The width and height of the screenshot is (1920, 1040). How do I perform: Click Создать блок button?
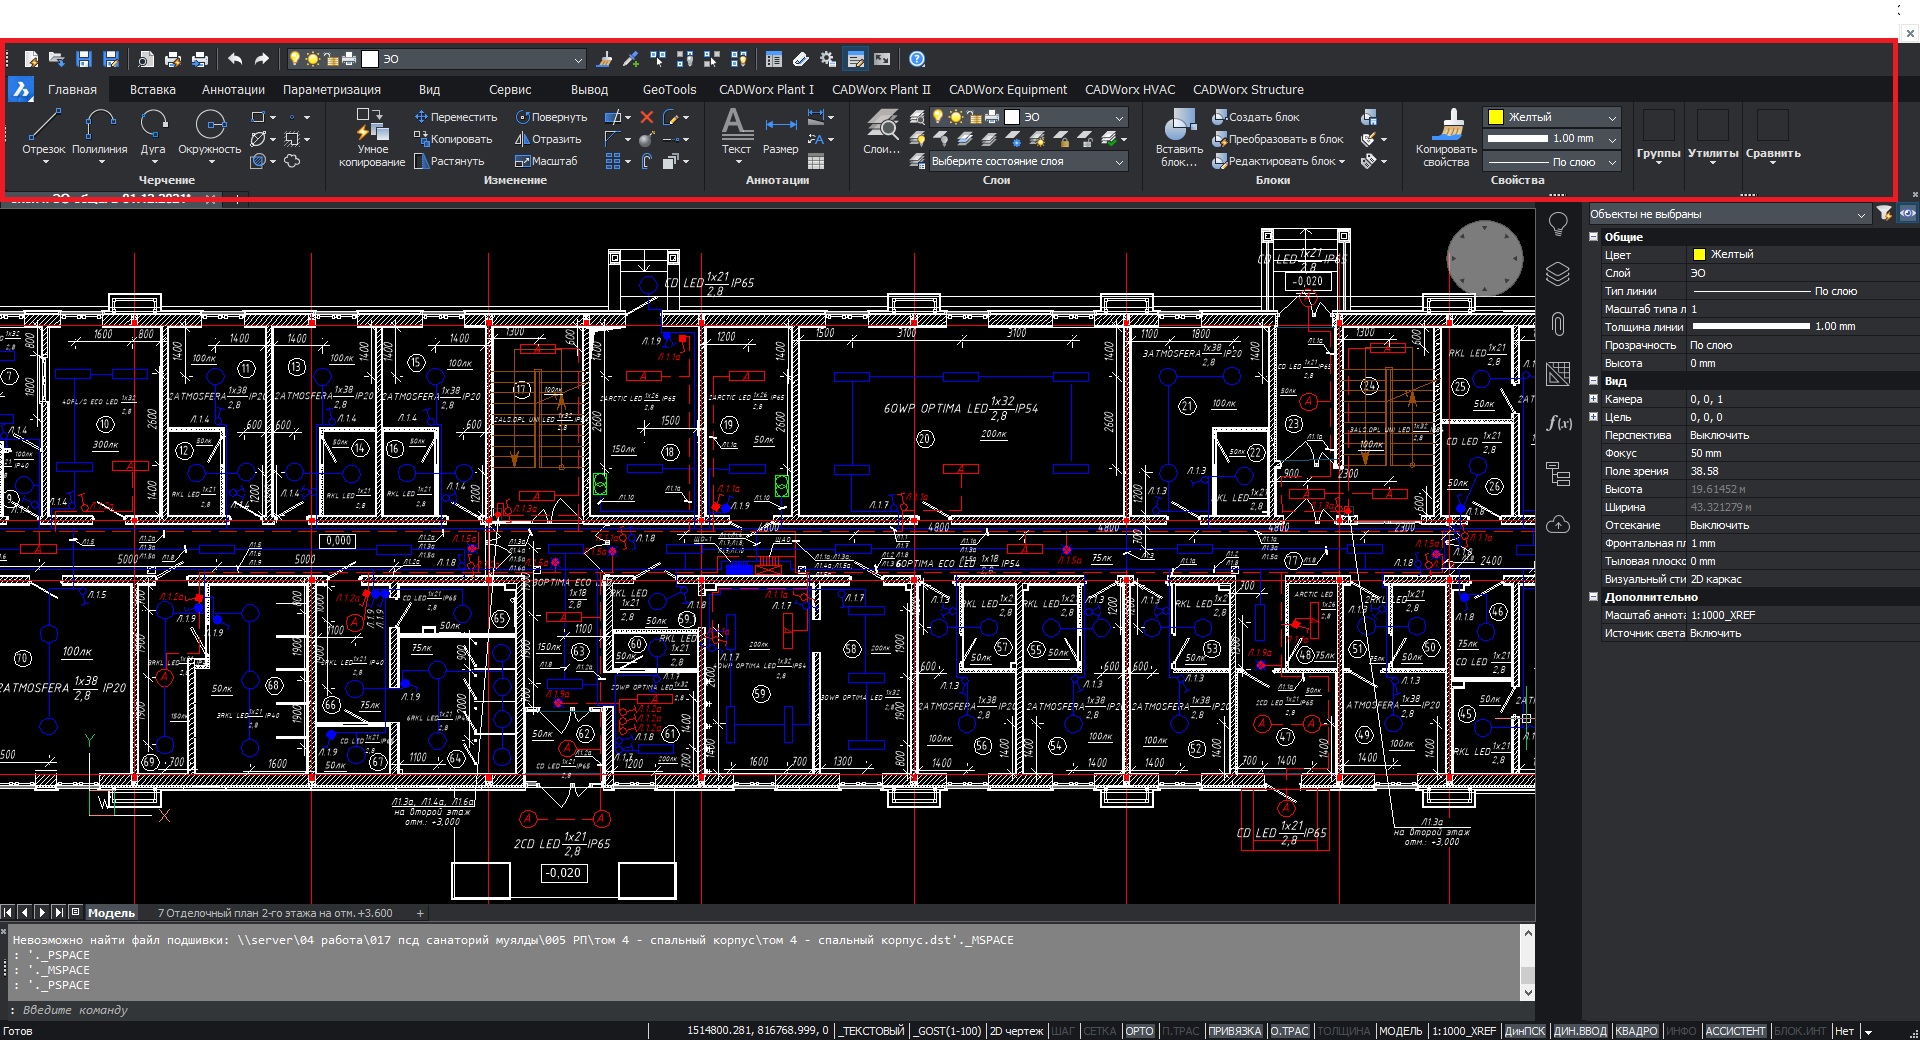click(x=1256, y=117)
